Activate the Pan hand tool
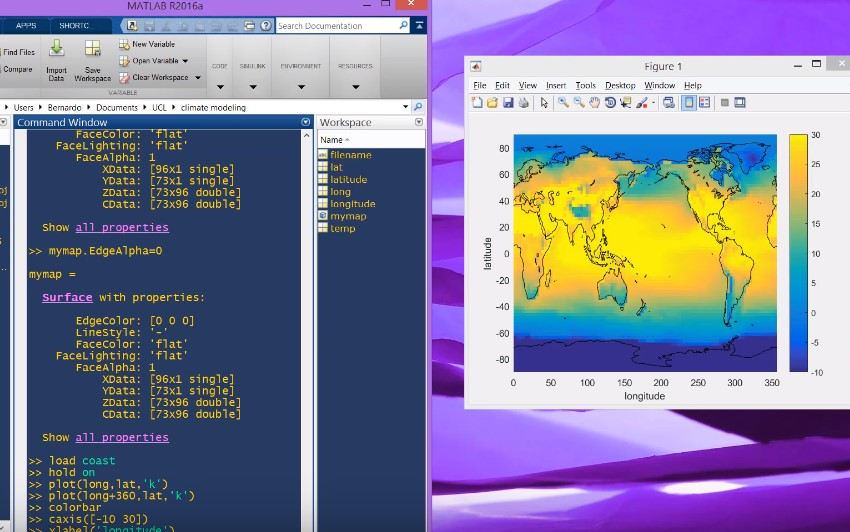The height and width of the screenshot is (532, 850). point(595,102)
